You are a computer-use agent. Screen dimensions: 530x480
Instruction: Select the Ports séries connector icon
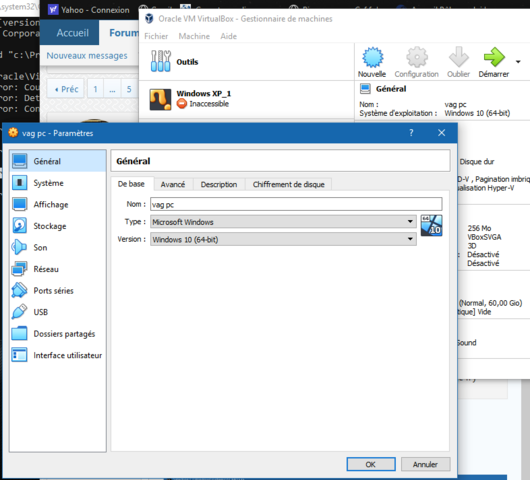point(20,290)
